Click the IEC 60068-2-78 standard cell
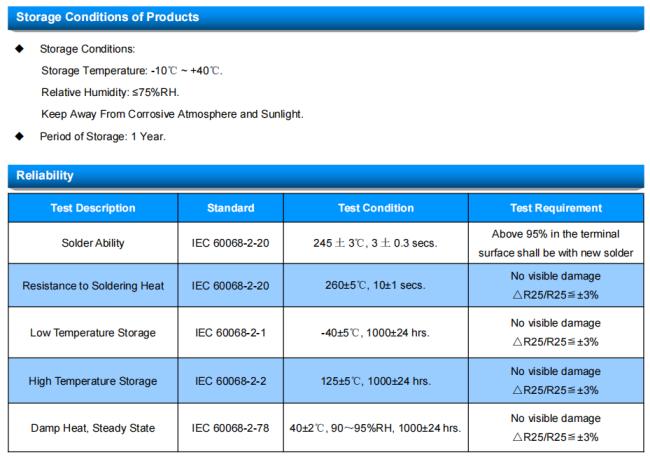The image size is (650, 457). [x=230, y=429]
